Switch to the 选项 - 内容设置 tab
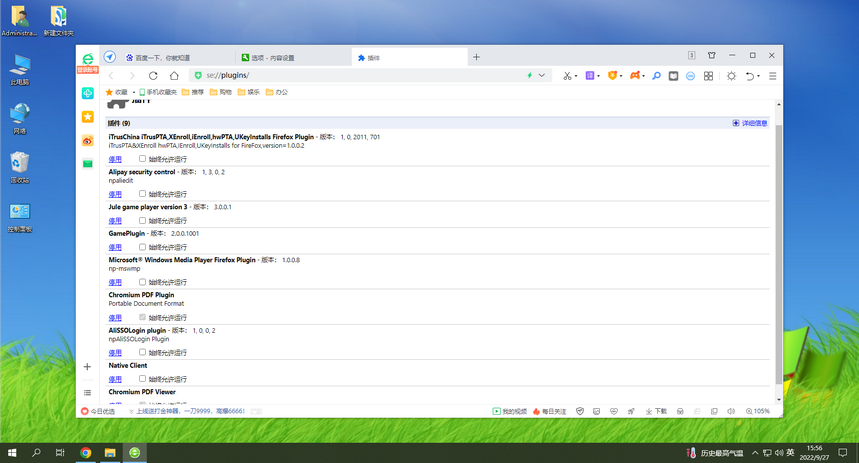Viewport: 859px width, 463px height. (293, 58)
